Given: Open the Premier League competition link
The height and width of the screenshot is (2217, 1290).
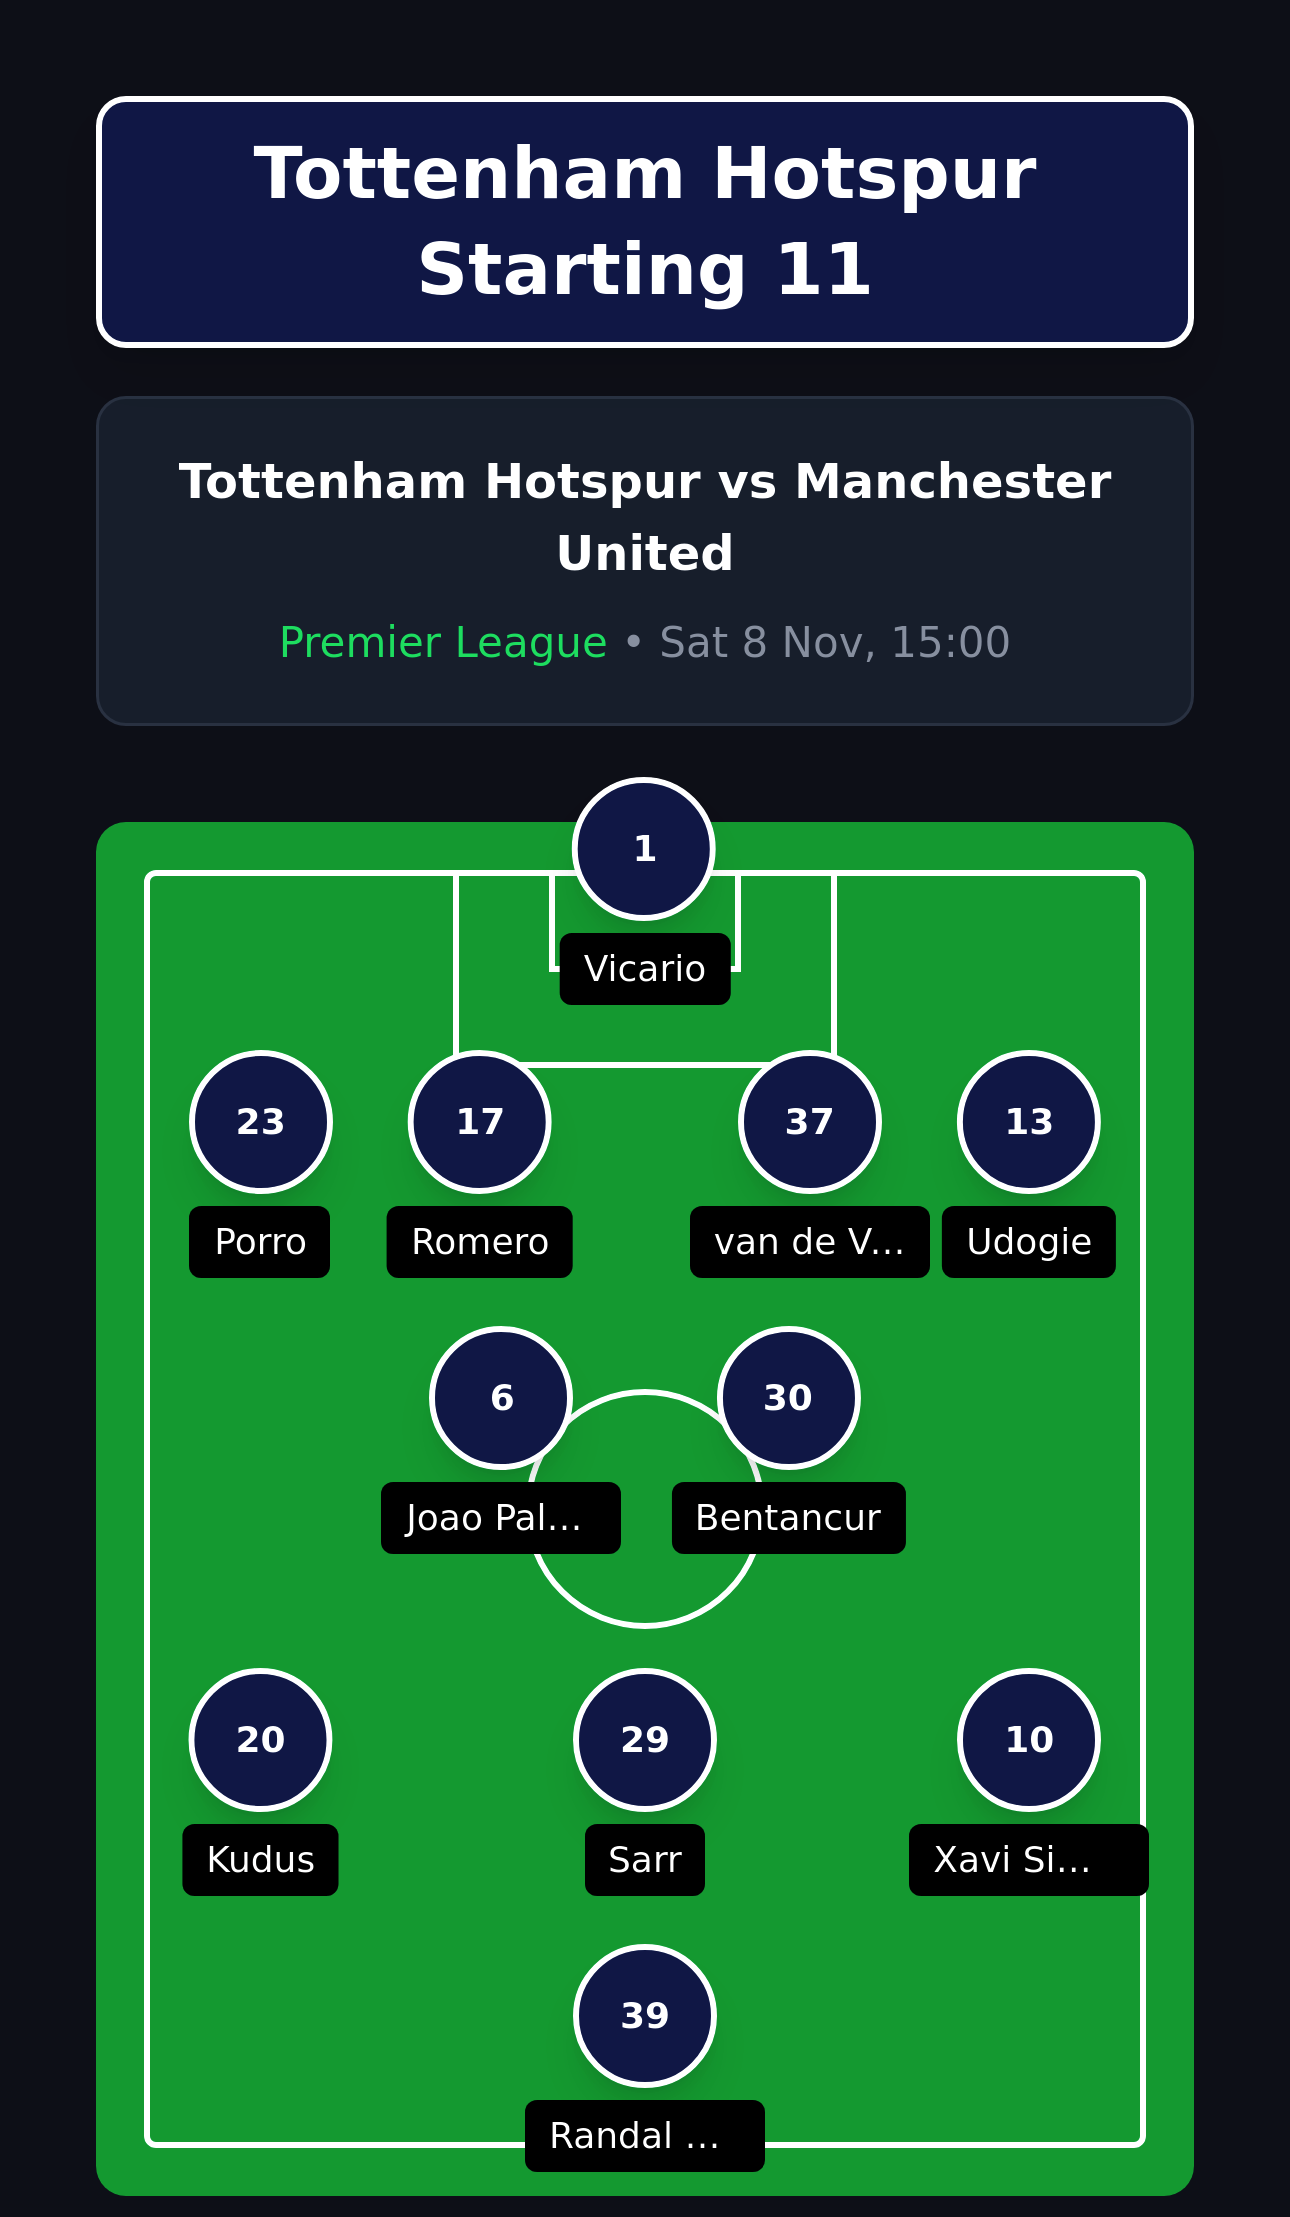Looking at the screenshot, I should coord(443,642).
